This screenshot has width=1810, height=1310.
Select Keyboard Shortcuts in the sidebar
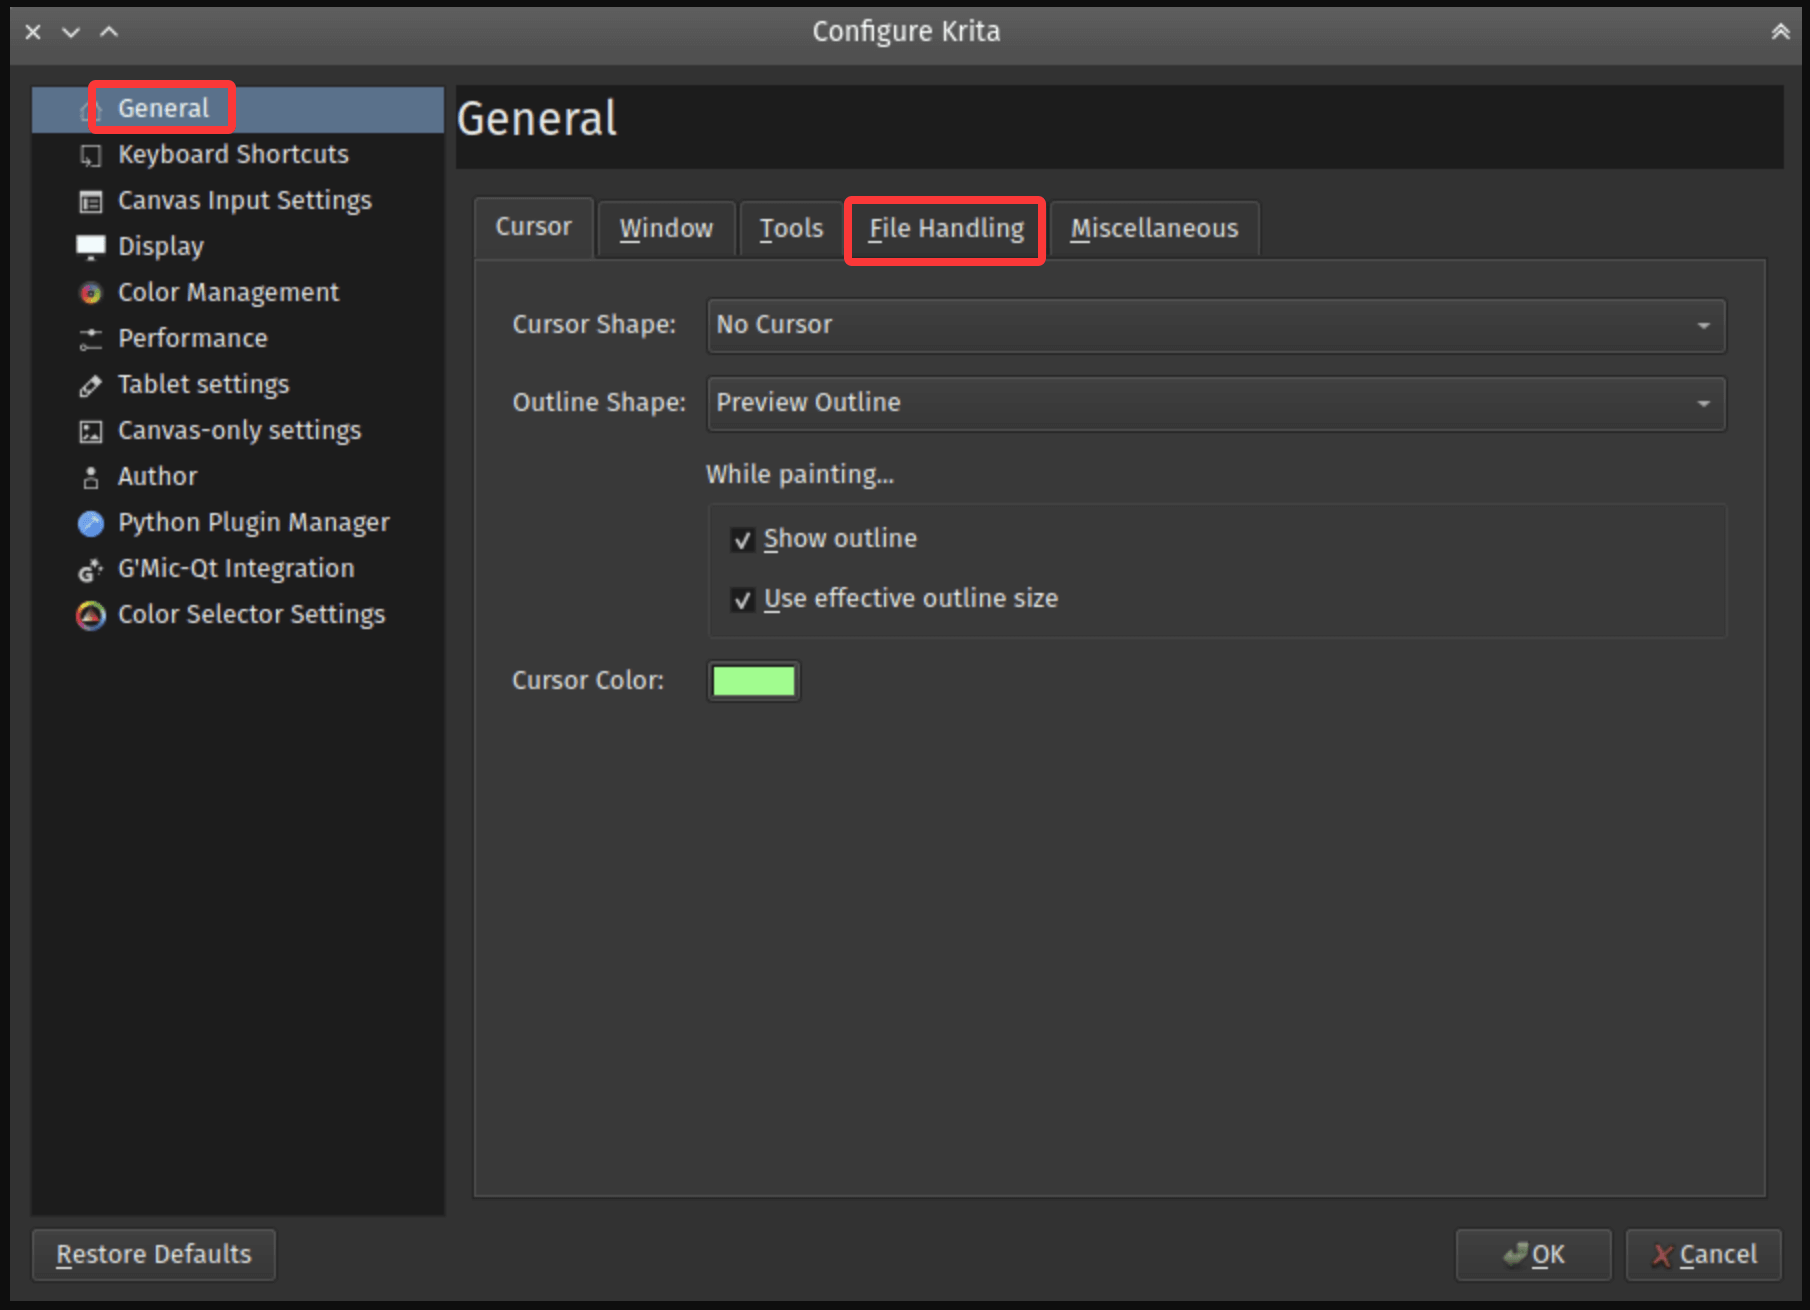[232, 154]
